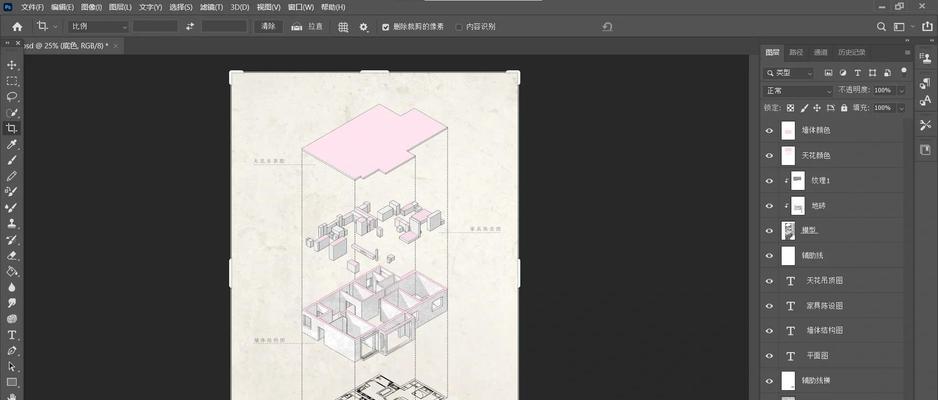The width and height of the screenshot is (938, 400).
Task: Click the Lock all padlock icon
Action: tap(844, 108)
